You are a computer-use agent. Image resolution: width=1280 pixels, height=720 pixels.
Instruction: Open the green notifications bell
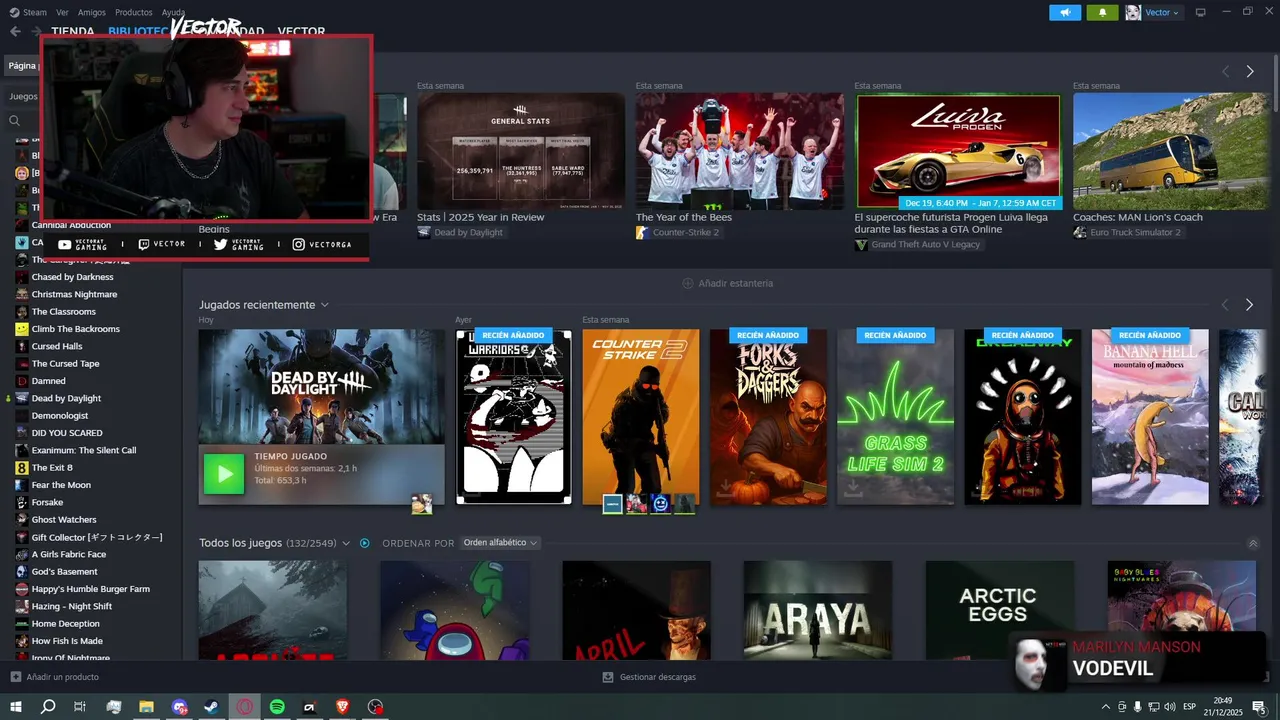(1103, 12)
